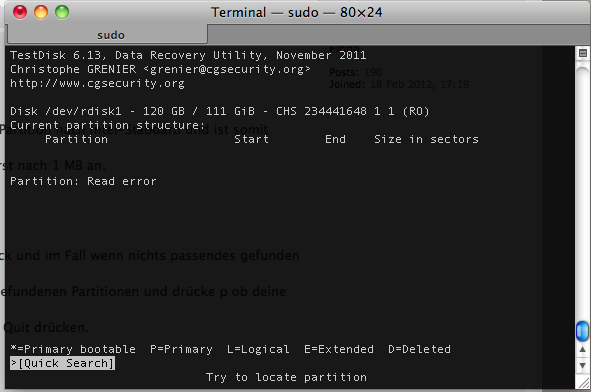Click the red close window button
The height and width of the screenshot is (392, 591).
pos(20,12)
